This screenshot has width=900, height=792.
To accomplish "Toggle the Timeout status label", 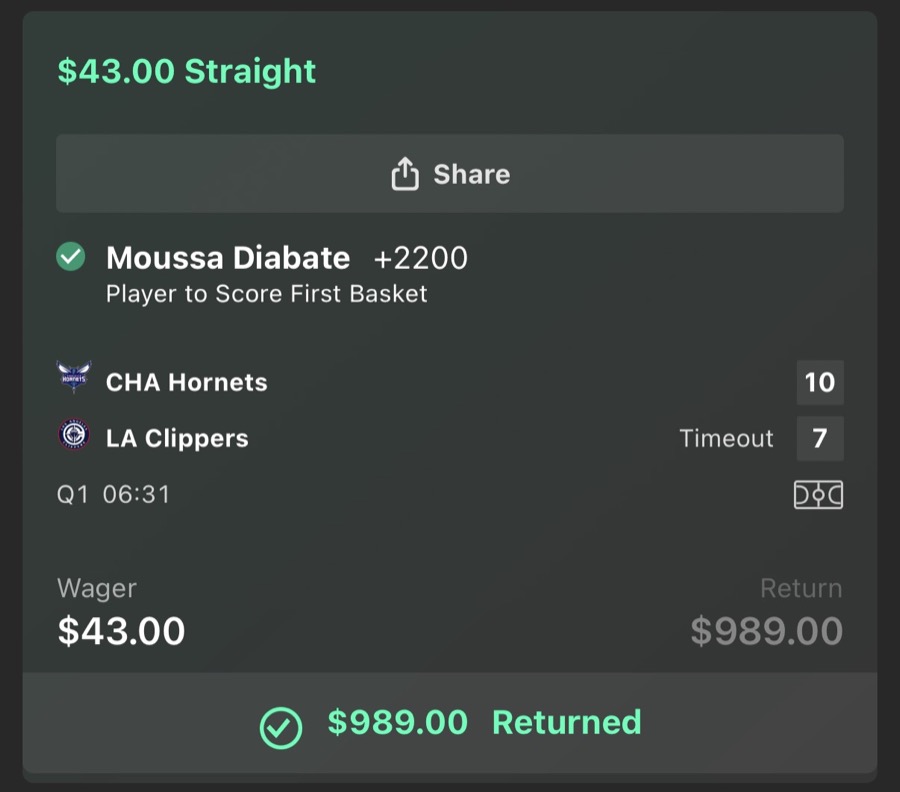I will tap(726, 437).
